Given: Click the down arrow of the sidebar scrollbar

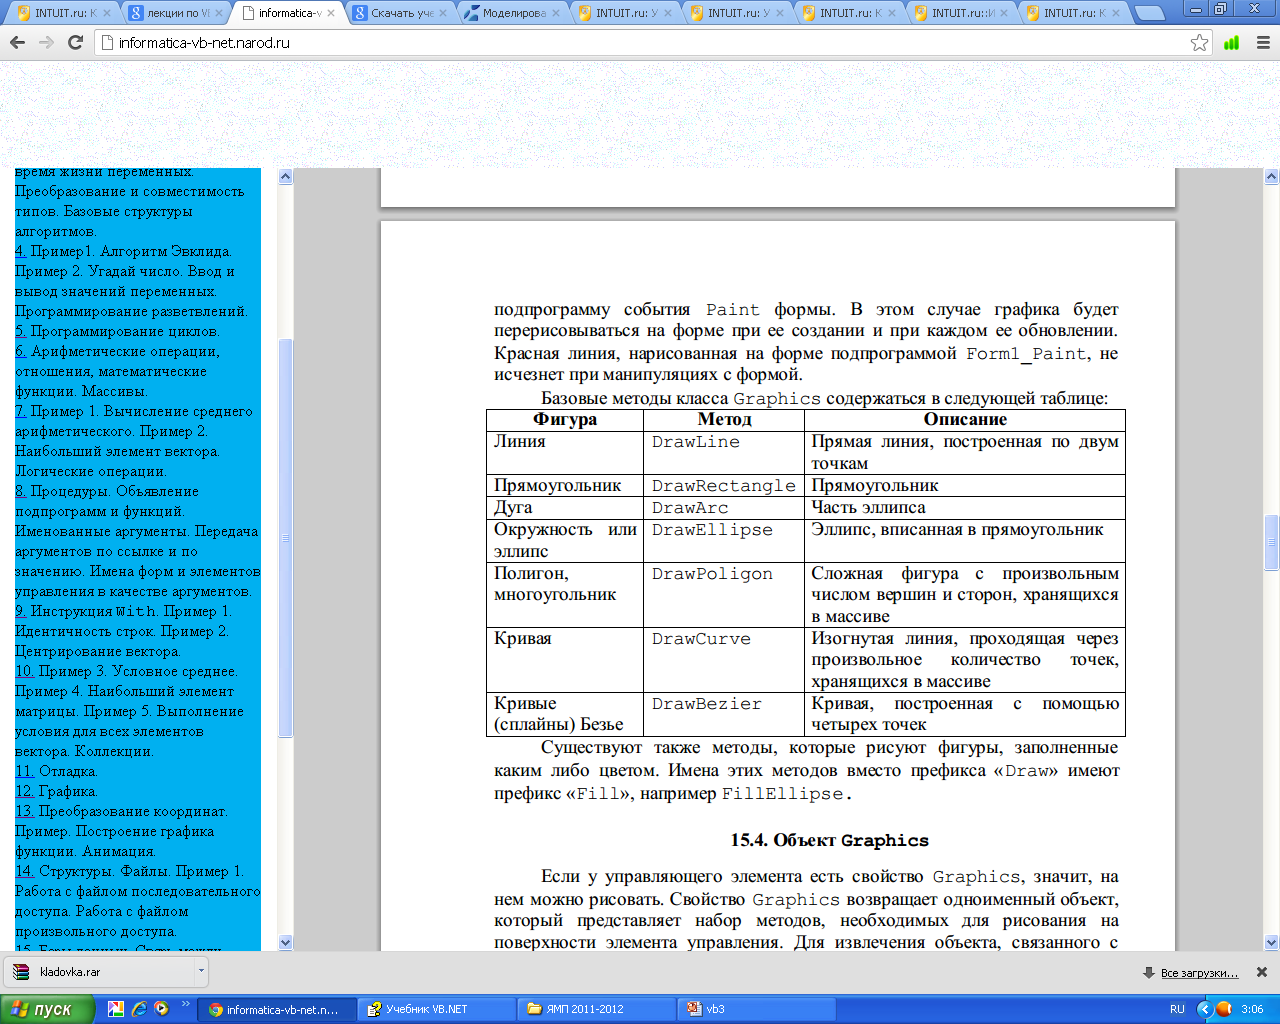Looking at the screenshot, I should (x=285, y=942).
